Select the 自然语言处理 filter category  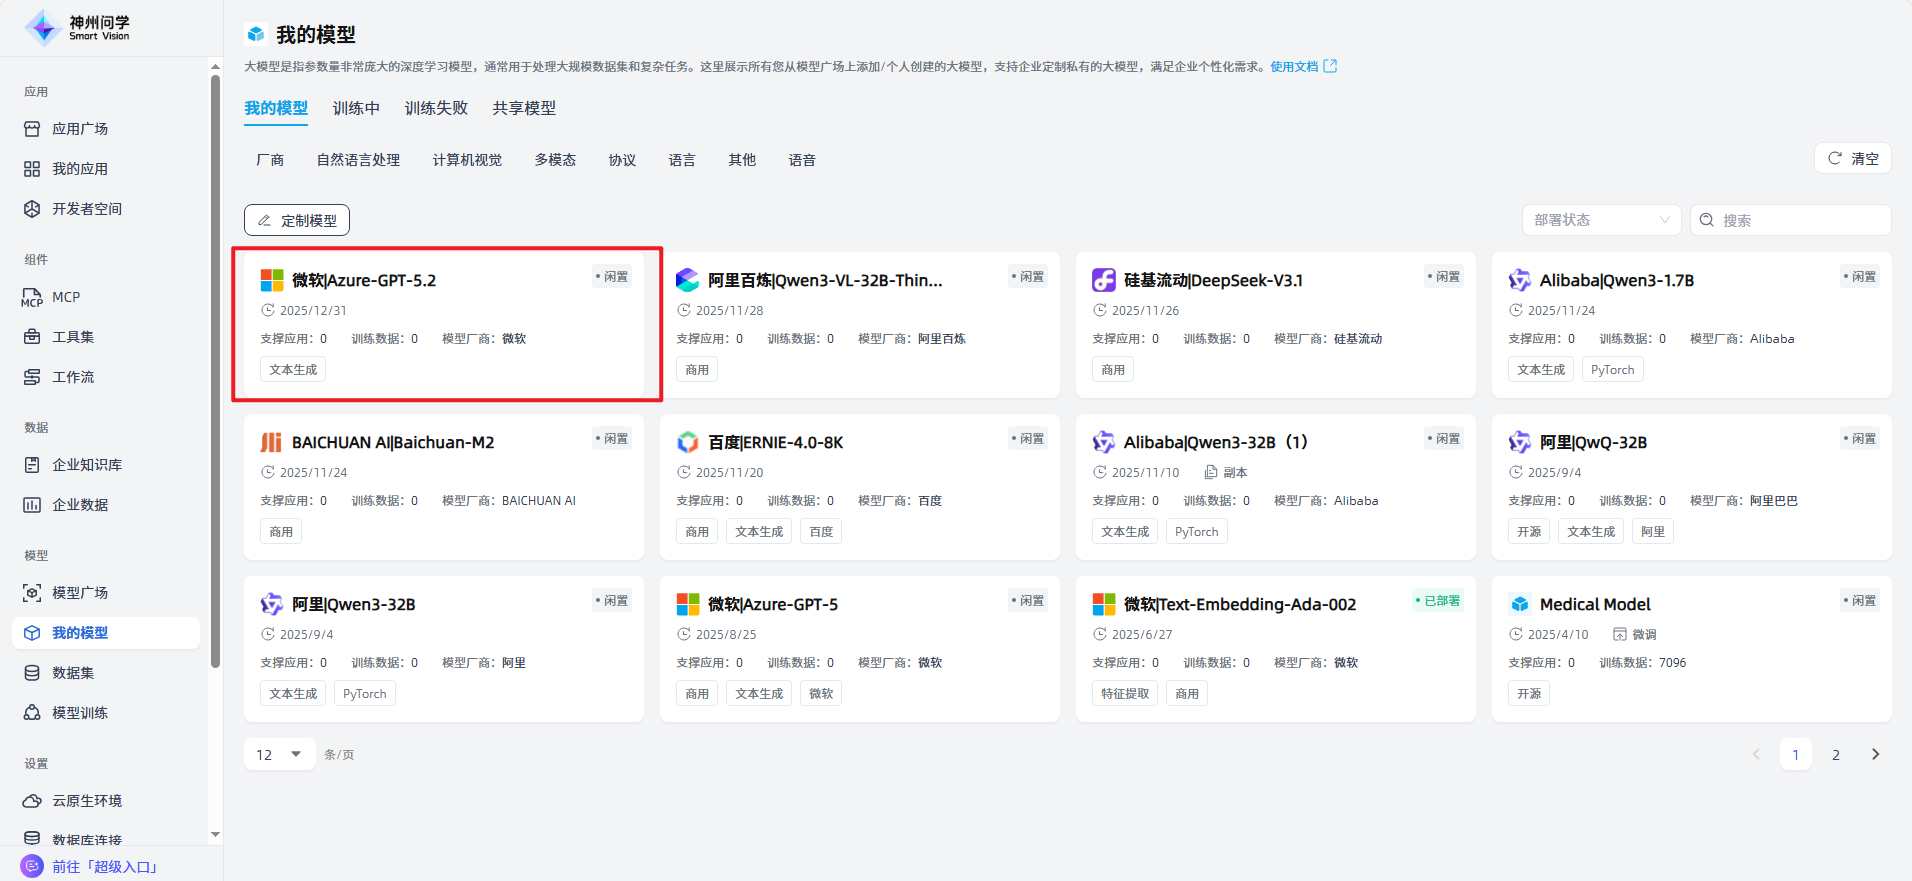[358, 160]
